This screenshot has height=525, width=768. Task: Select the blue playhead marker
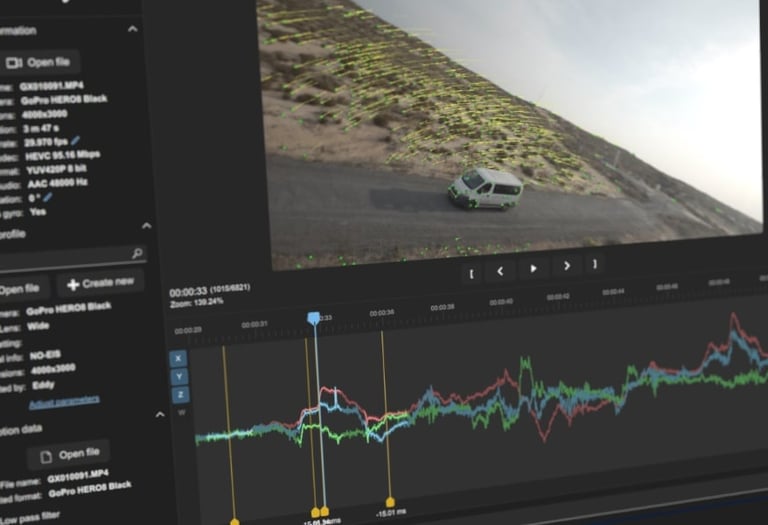(x=313, y=318)
